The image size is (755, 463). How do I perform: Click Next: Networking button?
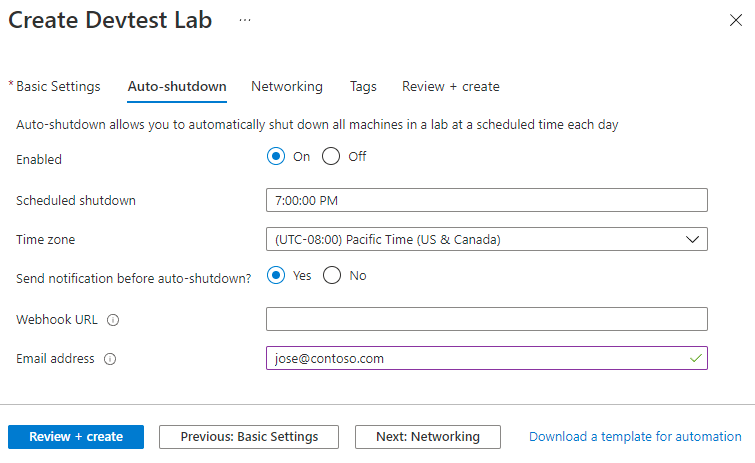[x=427, y=437]
